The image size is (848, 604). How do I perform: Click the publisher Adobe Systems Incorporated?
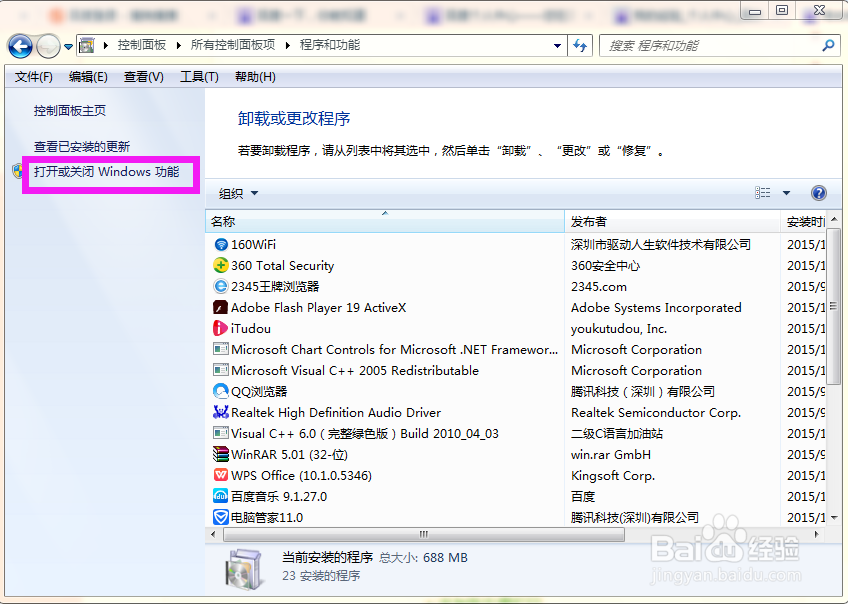(x=656, y=308)
